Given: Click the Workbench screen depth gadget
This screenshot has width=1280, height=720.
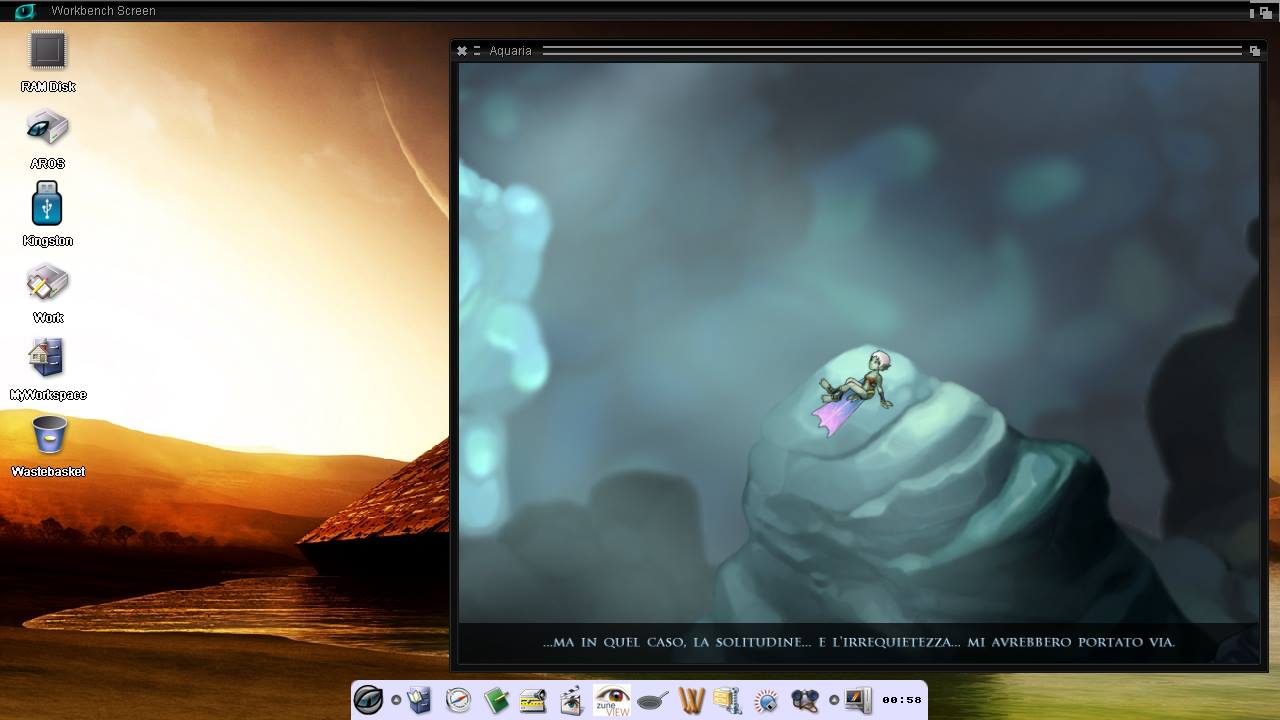Looking at the screenshot, I should [x=1265, y=11].
